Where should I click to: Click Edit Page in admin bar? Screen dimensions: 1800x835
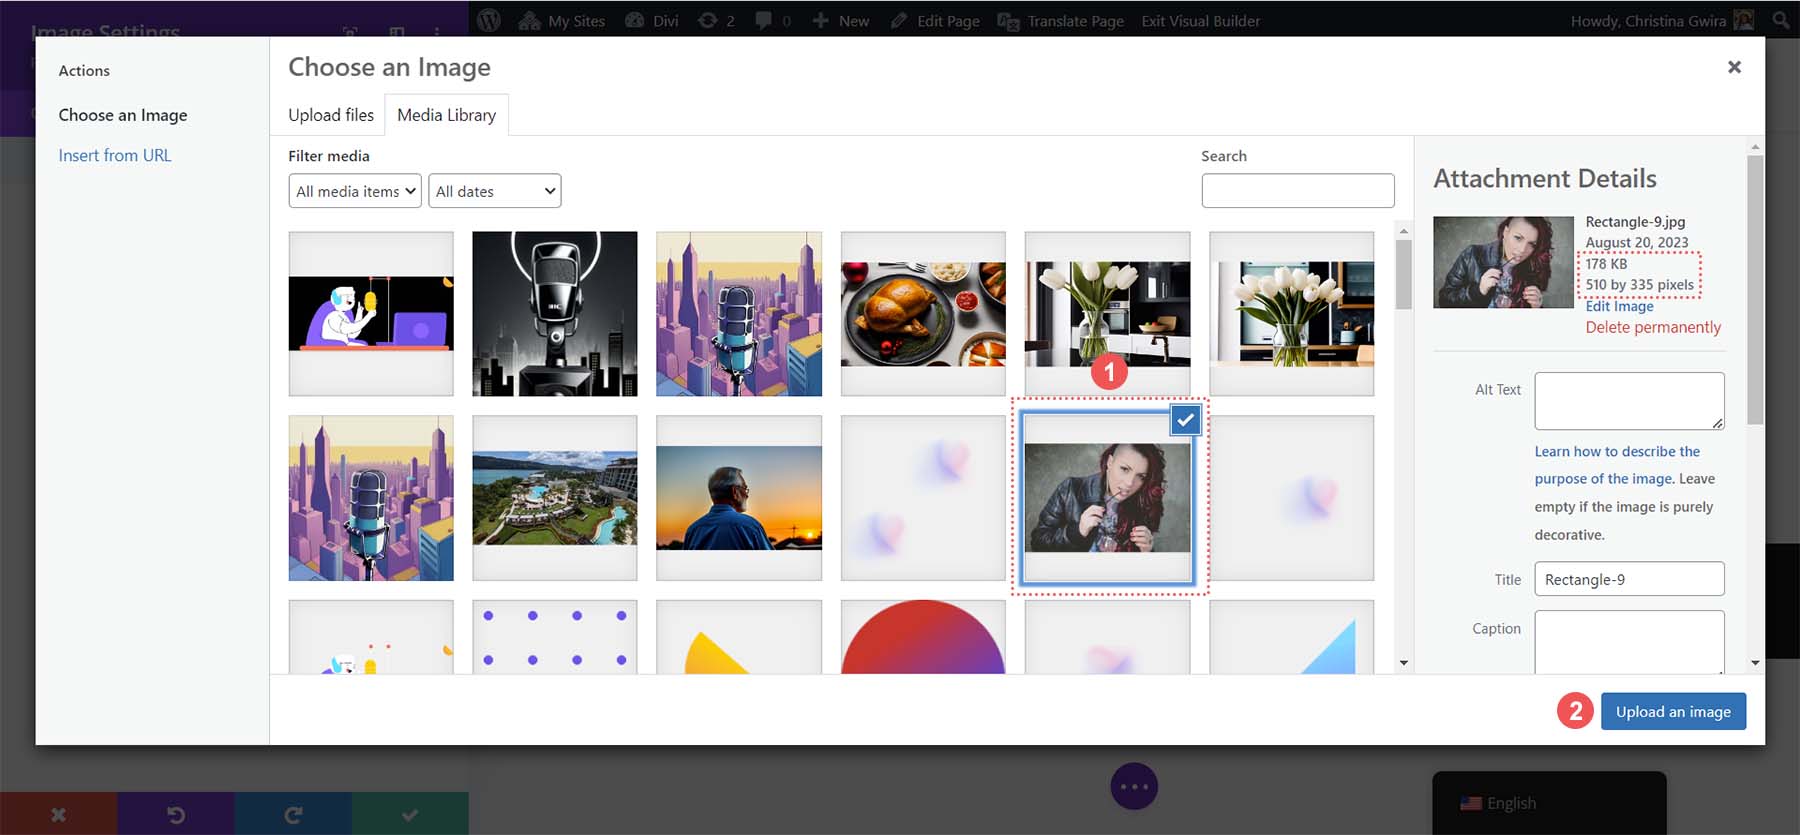(935, 20)
